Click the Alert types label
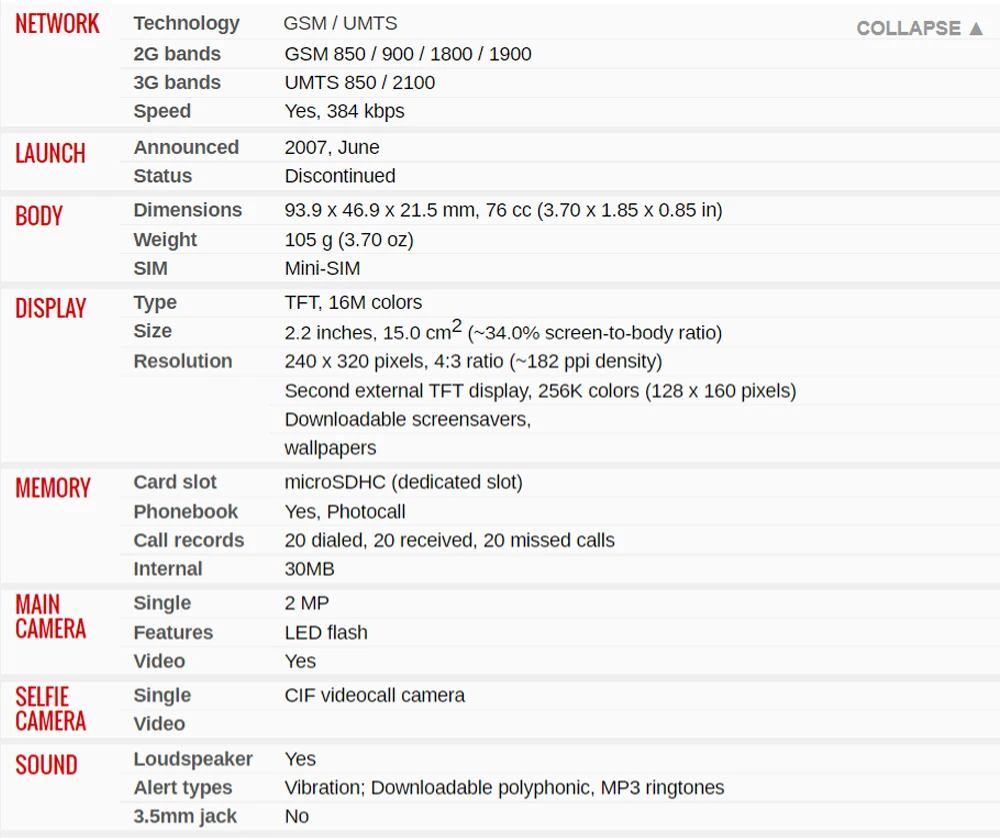Viewport: 1000px width, 838px height. [x=182, y=788]
